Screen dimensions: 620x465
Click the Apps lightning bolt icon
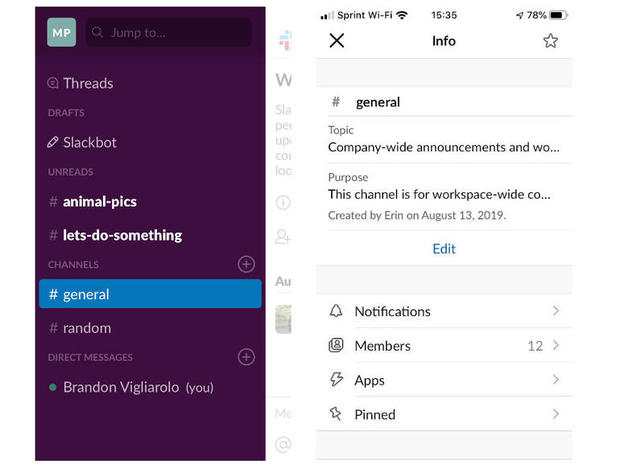pyautogui.click(x=336, y=380)
